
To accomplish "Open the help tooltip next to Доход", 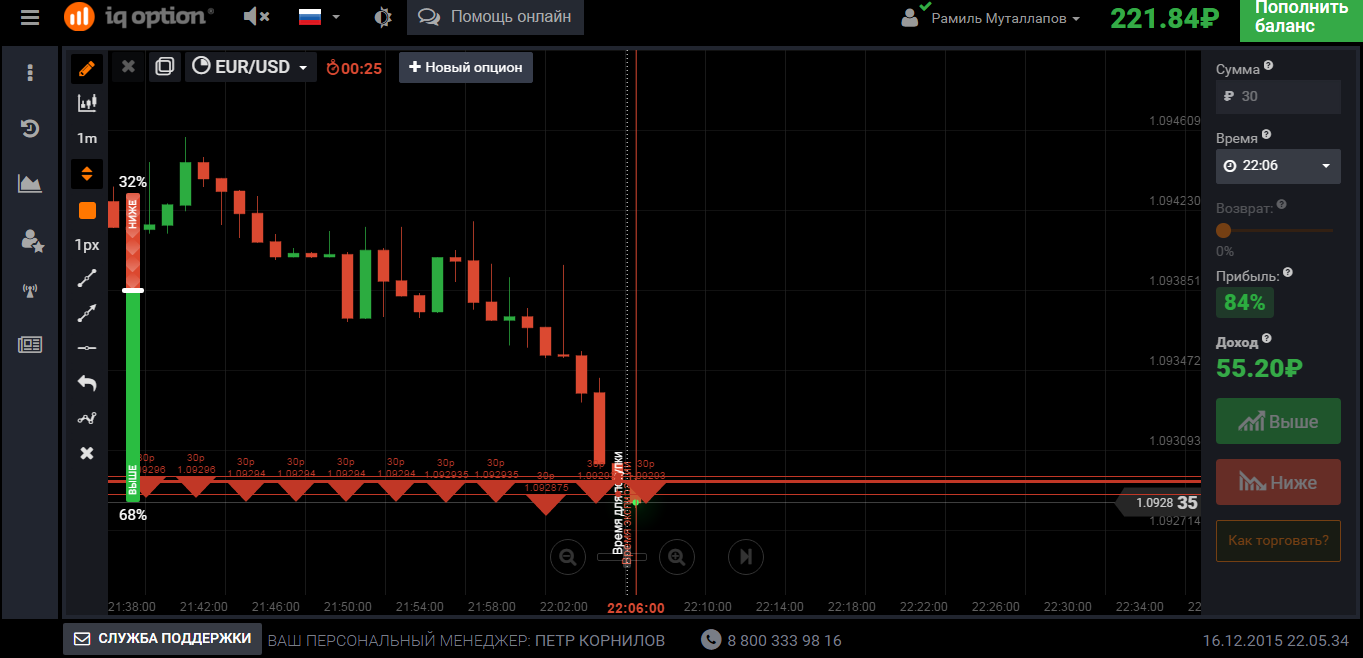I will (1267, 339).
